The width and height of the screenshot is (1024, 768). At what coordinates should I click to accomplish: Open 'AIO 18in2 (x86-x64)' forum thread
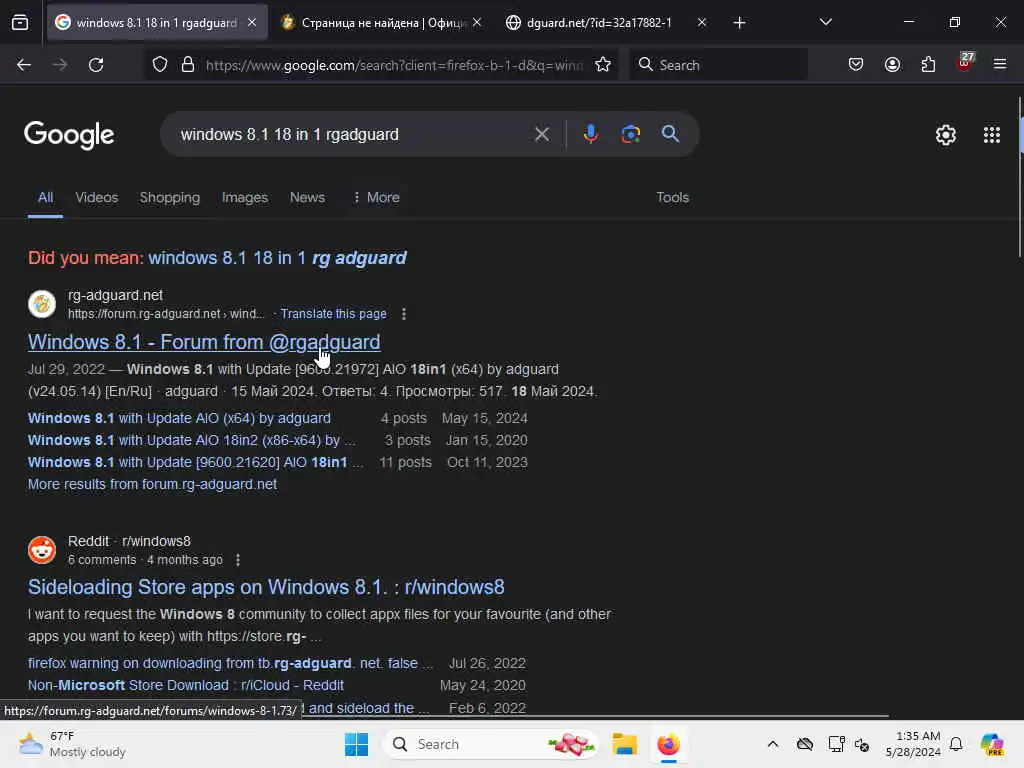pos(191,440)
